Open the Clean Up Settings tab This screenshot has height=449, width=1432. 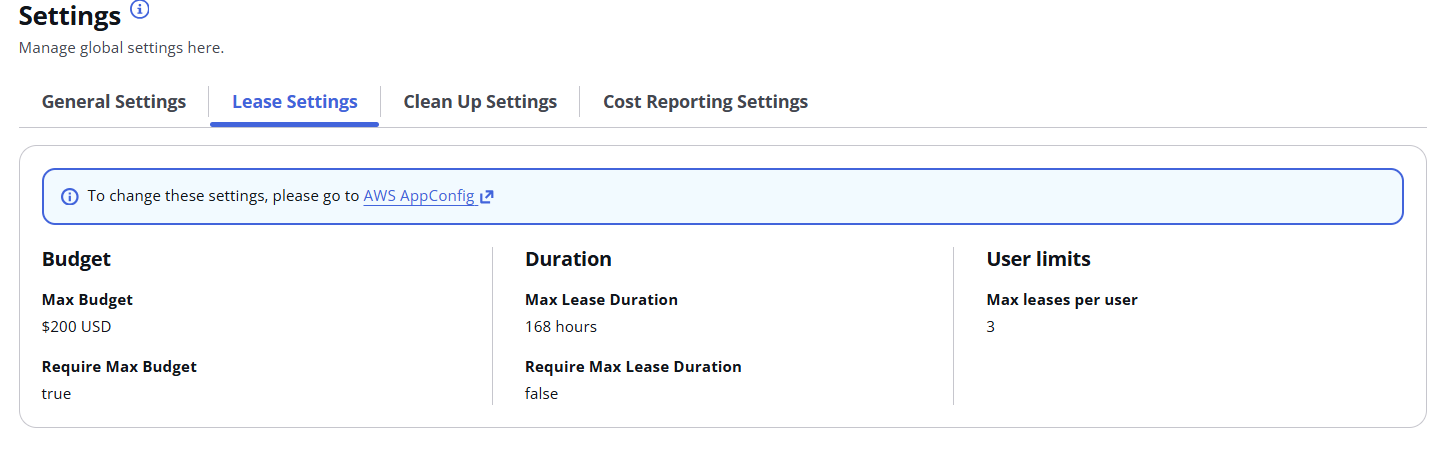tap(480, 102)
